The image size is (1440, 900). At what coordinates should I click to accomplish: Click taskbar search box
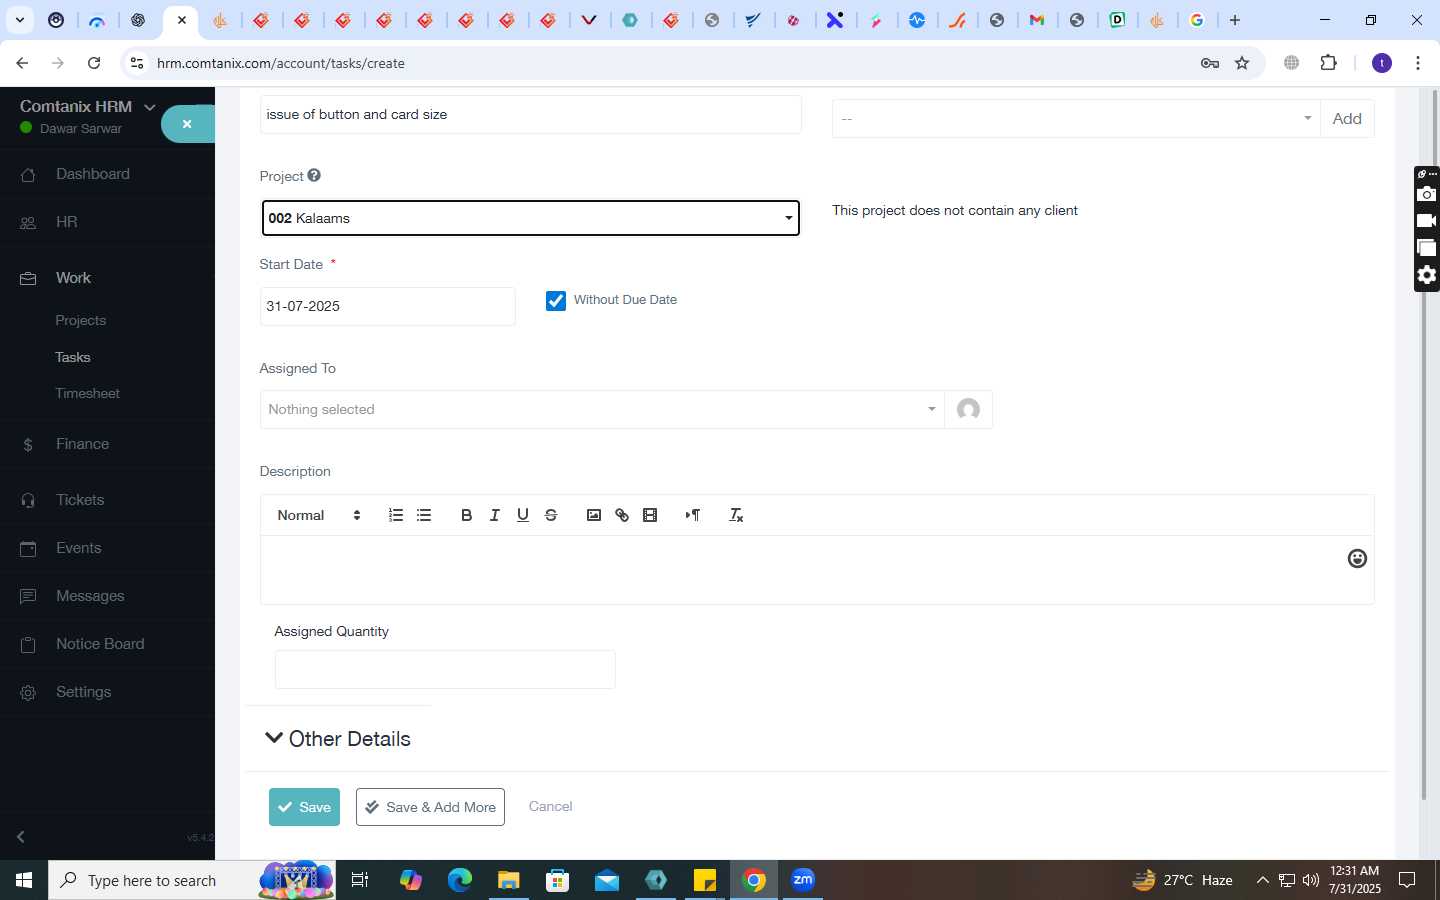pyautogui.click(x=190, y=880)
